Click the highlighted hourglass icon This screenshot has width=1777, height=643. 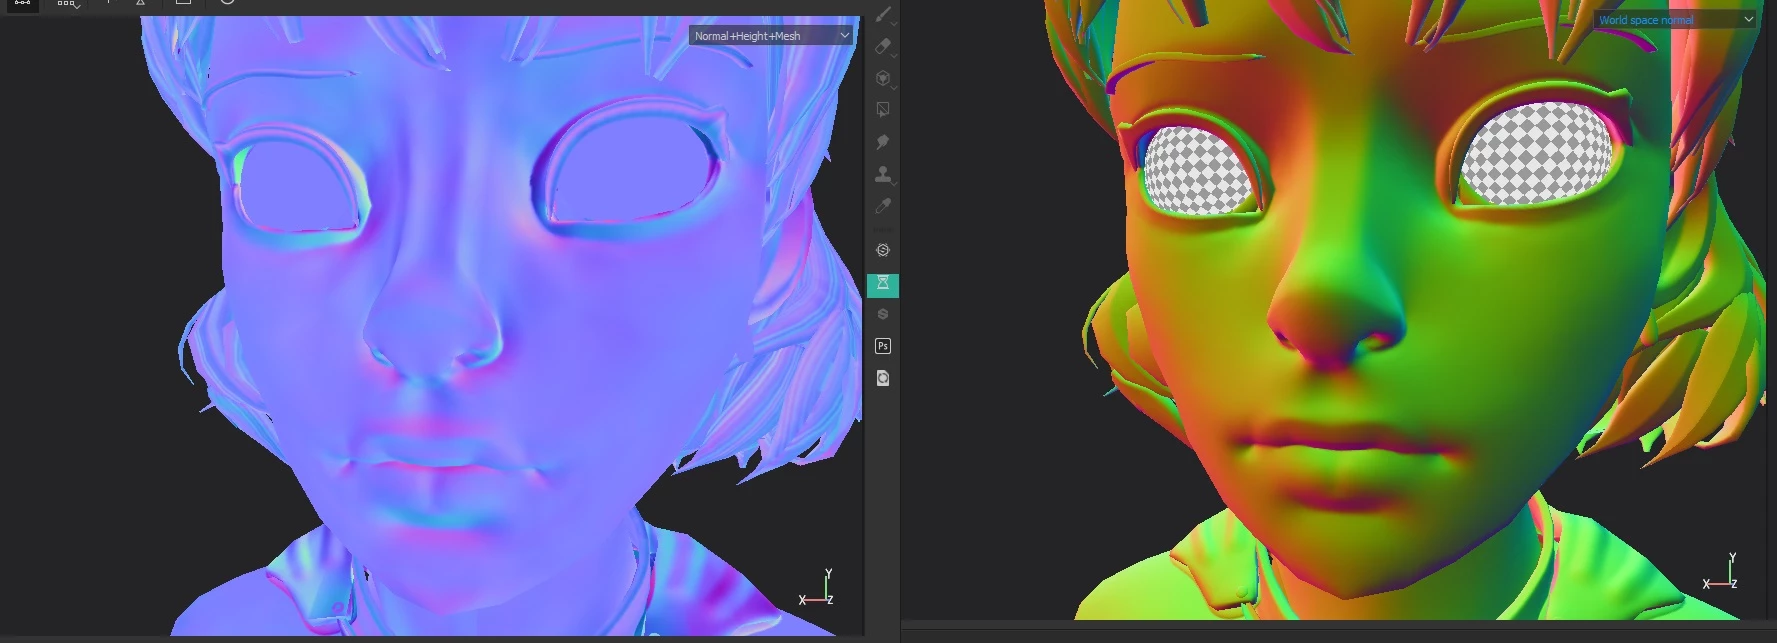pos(883,285)
